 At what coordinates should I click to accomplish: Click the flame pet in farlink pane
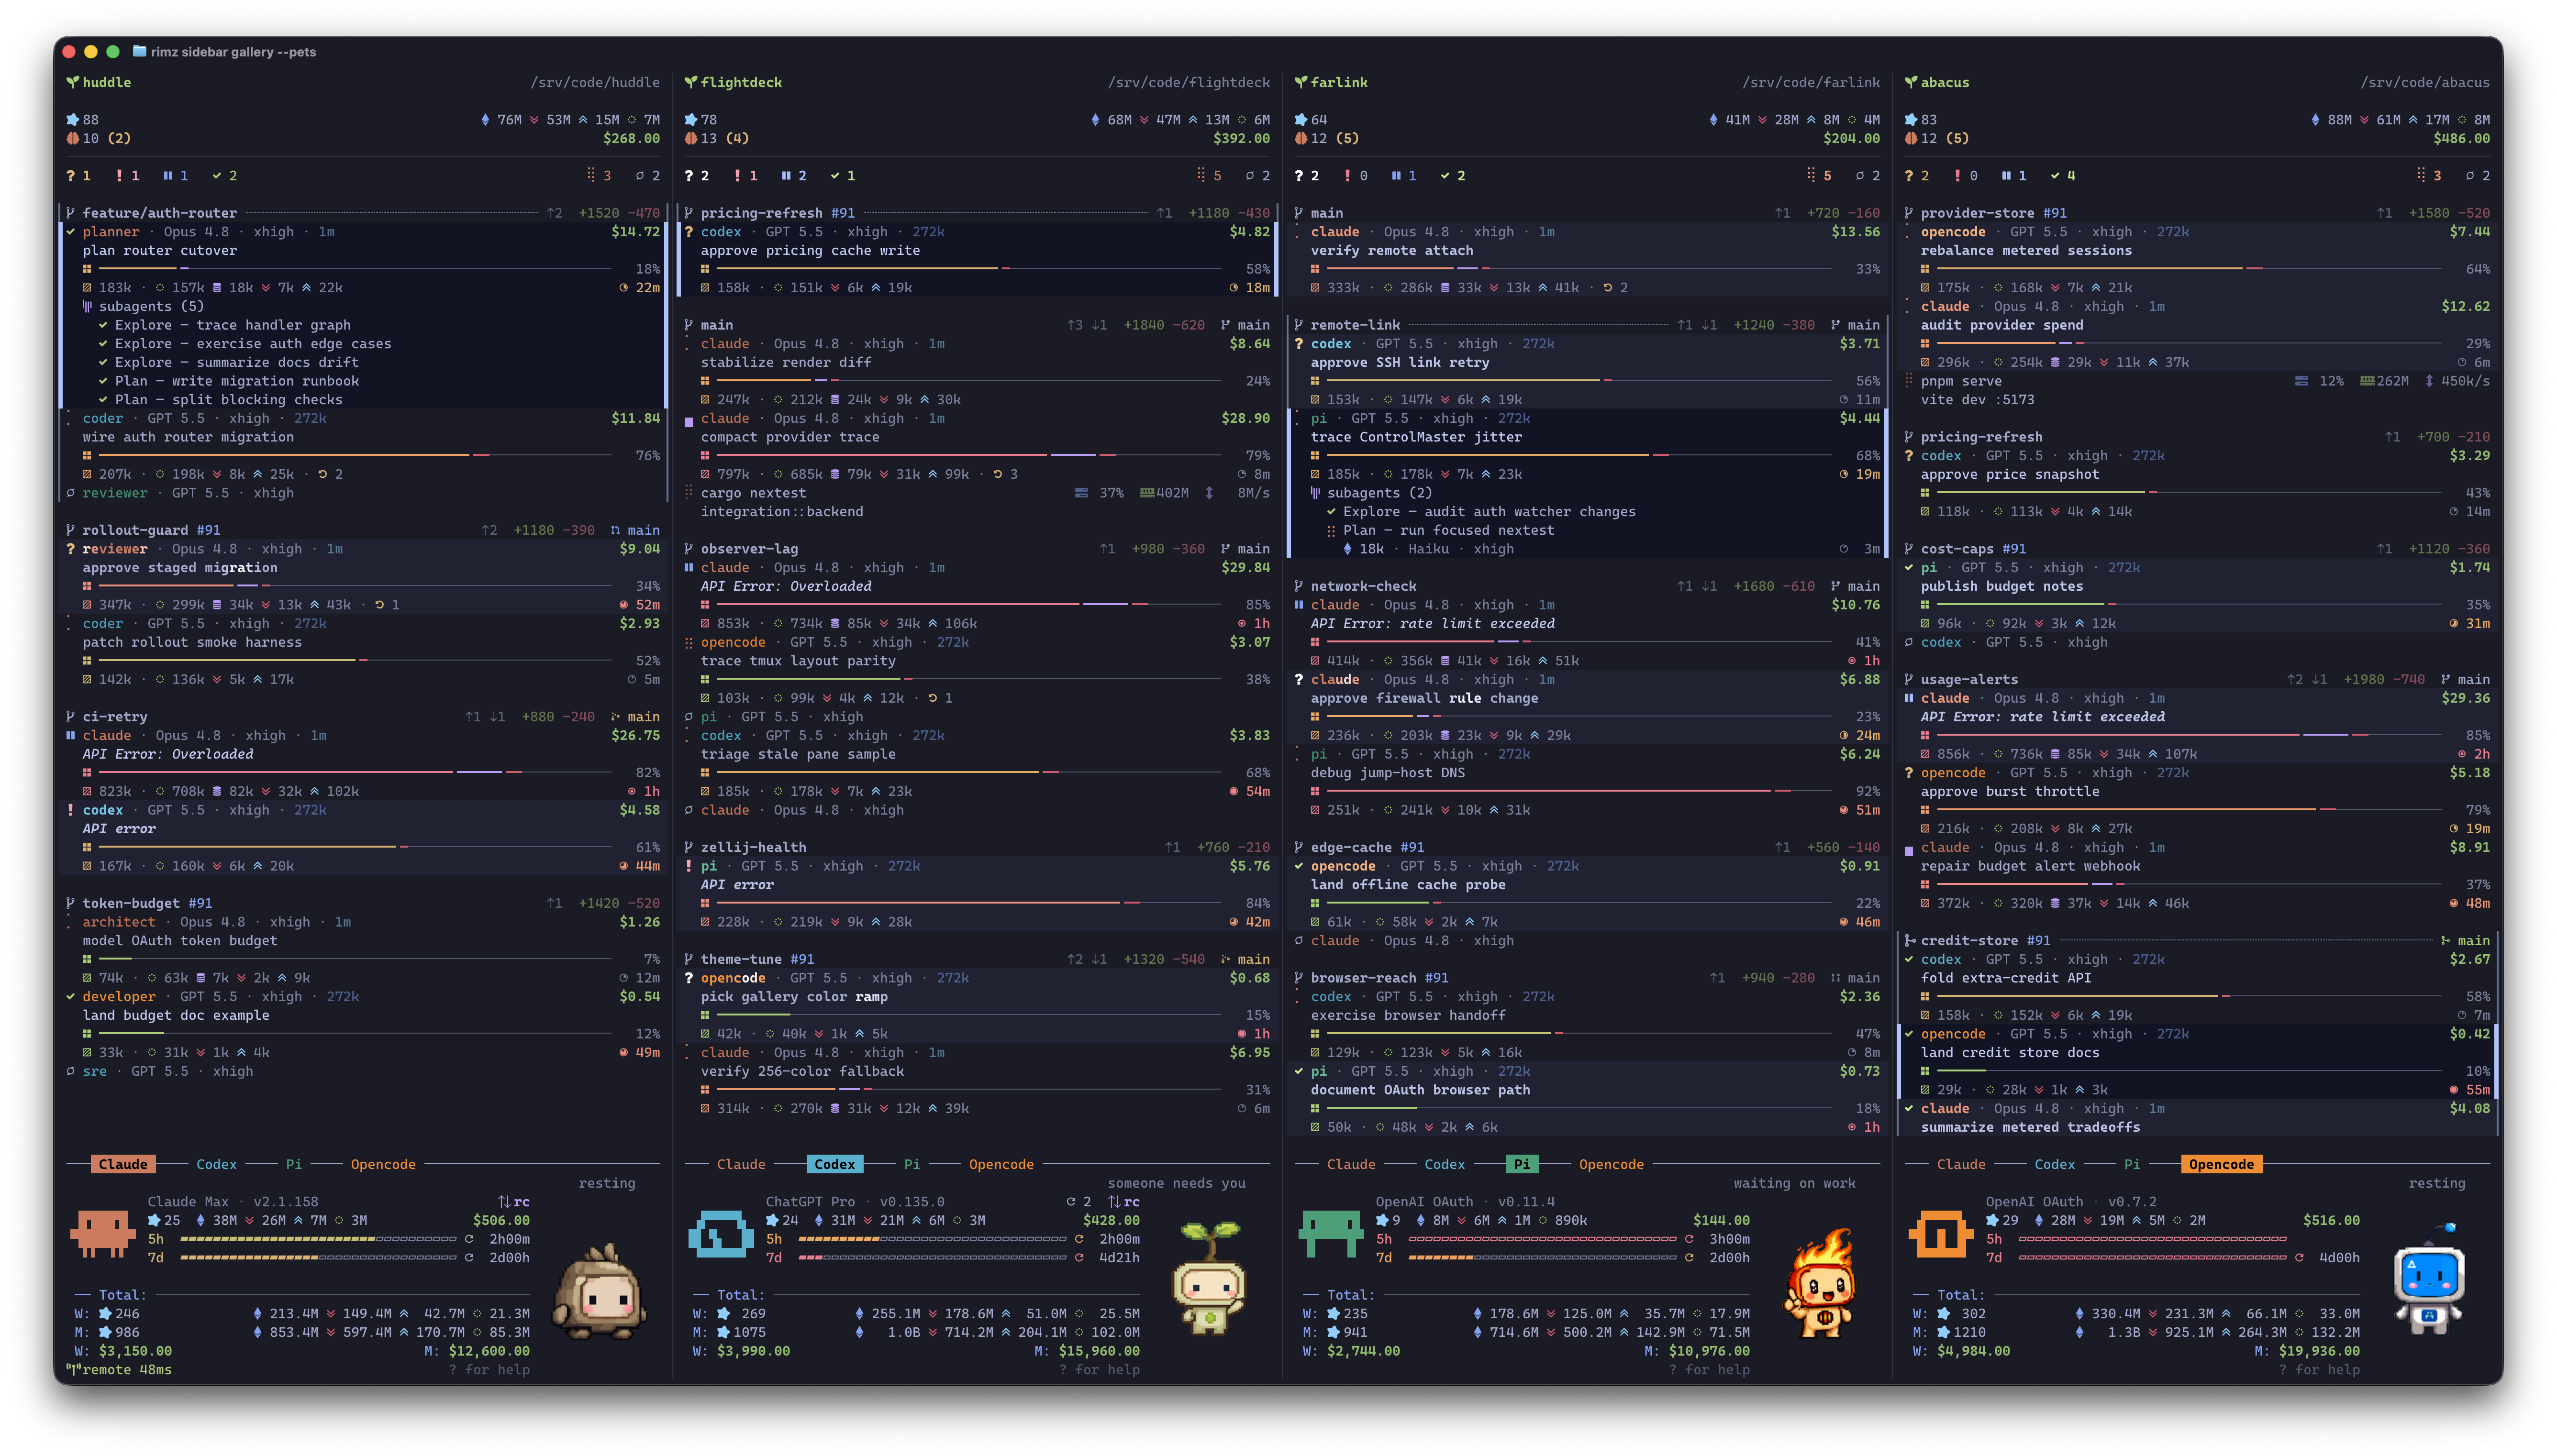pyautogui.click(x=1821, y=1285)
